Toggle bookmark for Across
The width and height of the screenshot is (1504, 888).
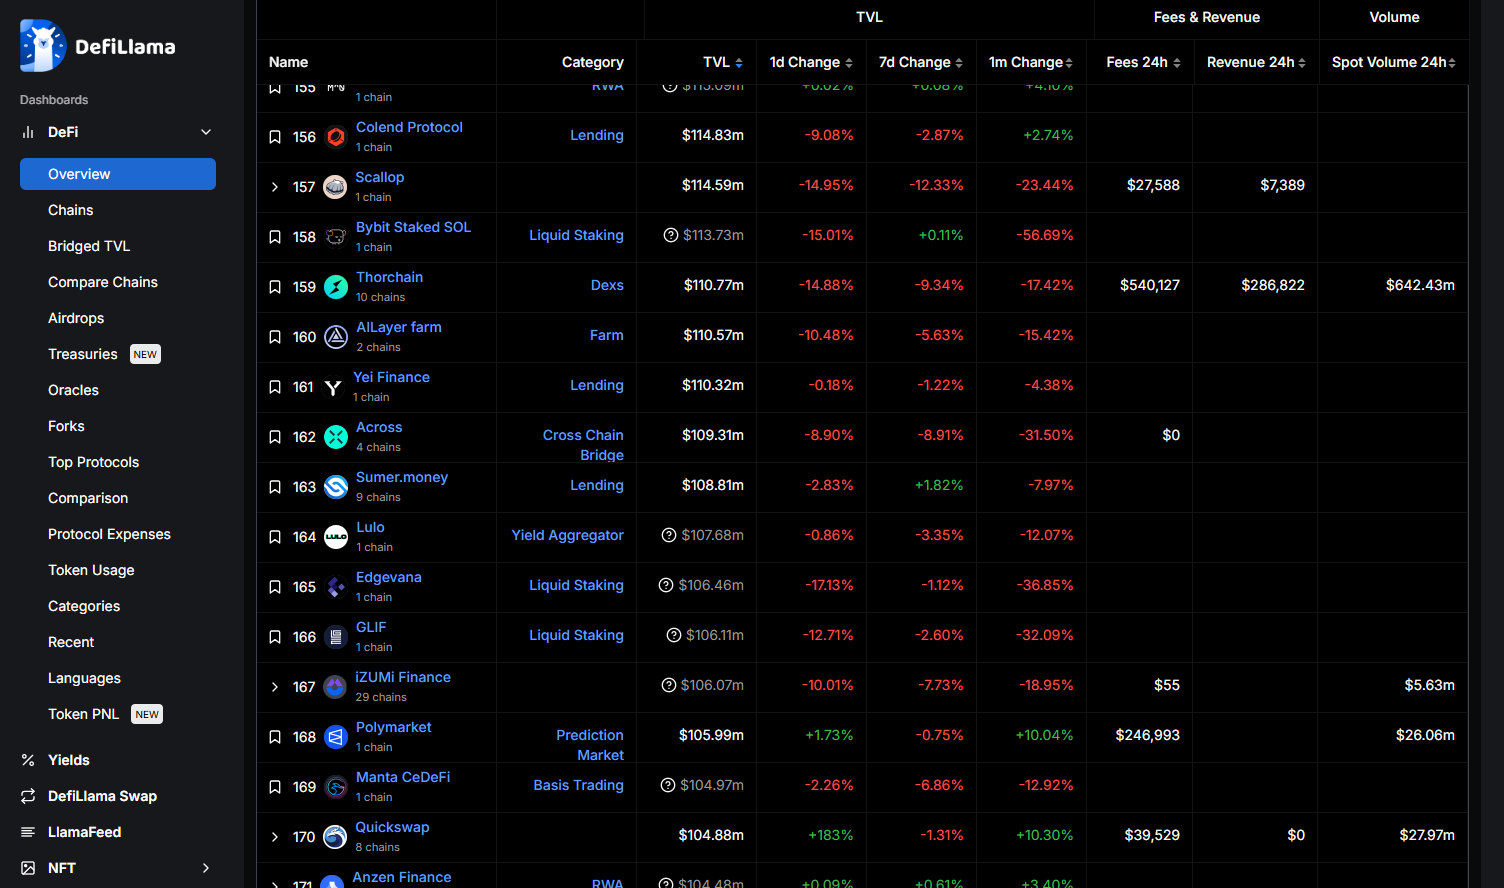point(275,437)
